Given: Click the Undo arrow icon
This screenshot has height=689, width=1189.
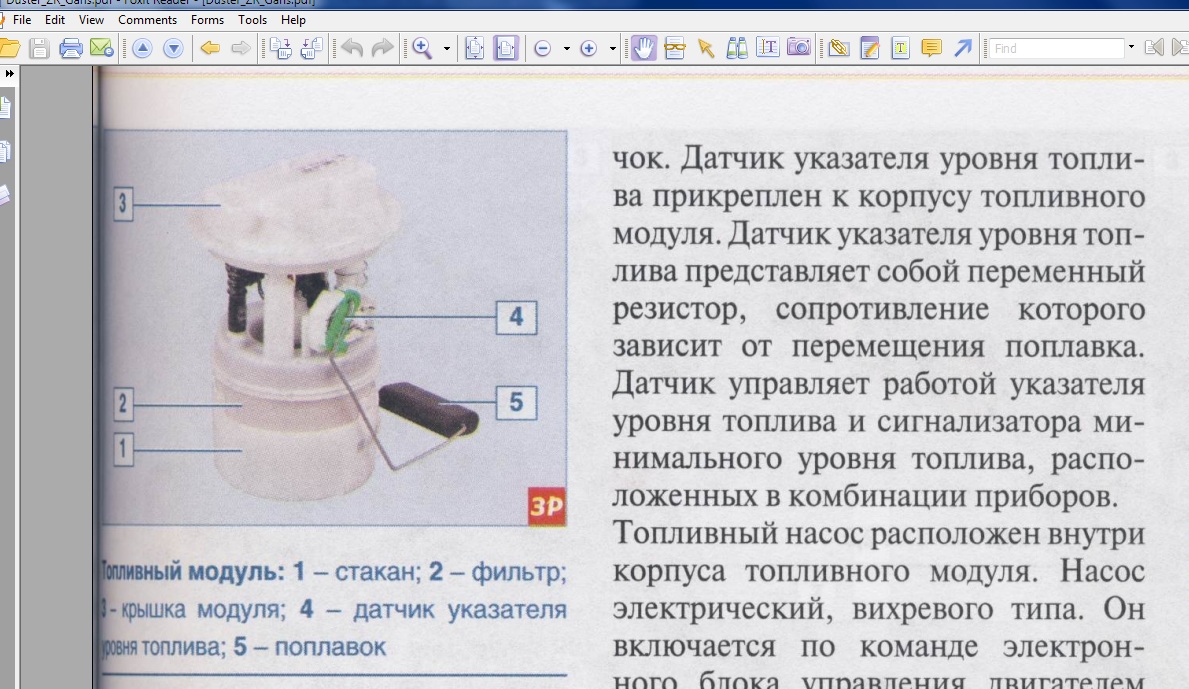Looking at the screenshot, I should pyautogui.click(x=352, y=49).
